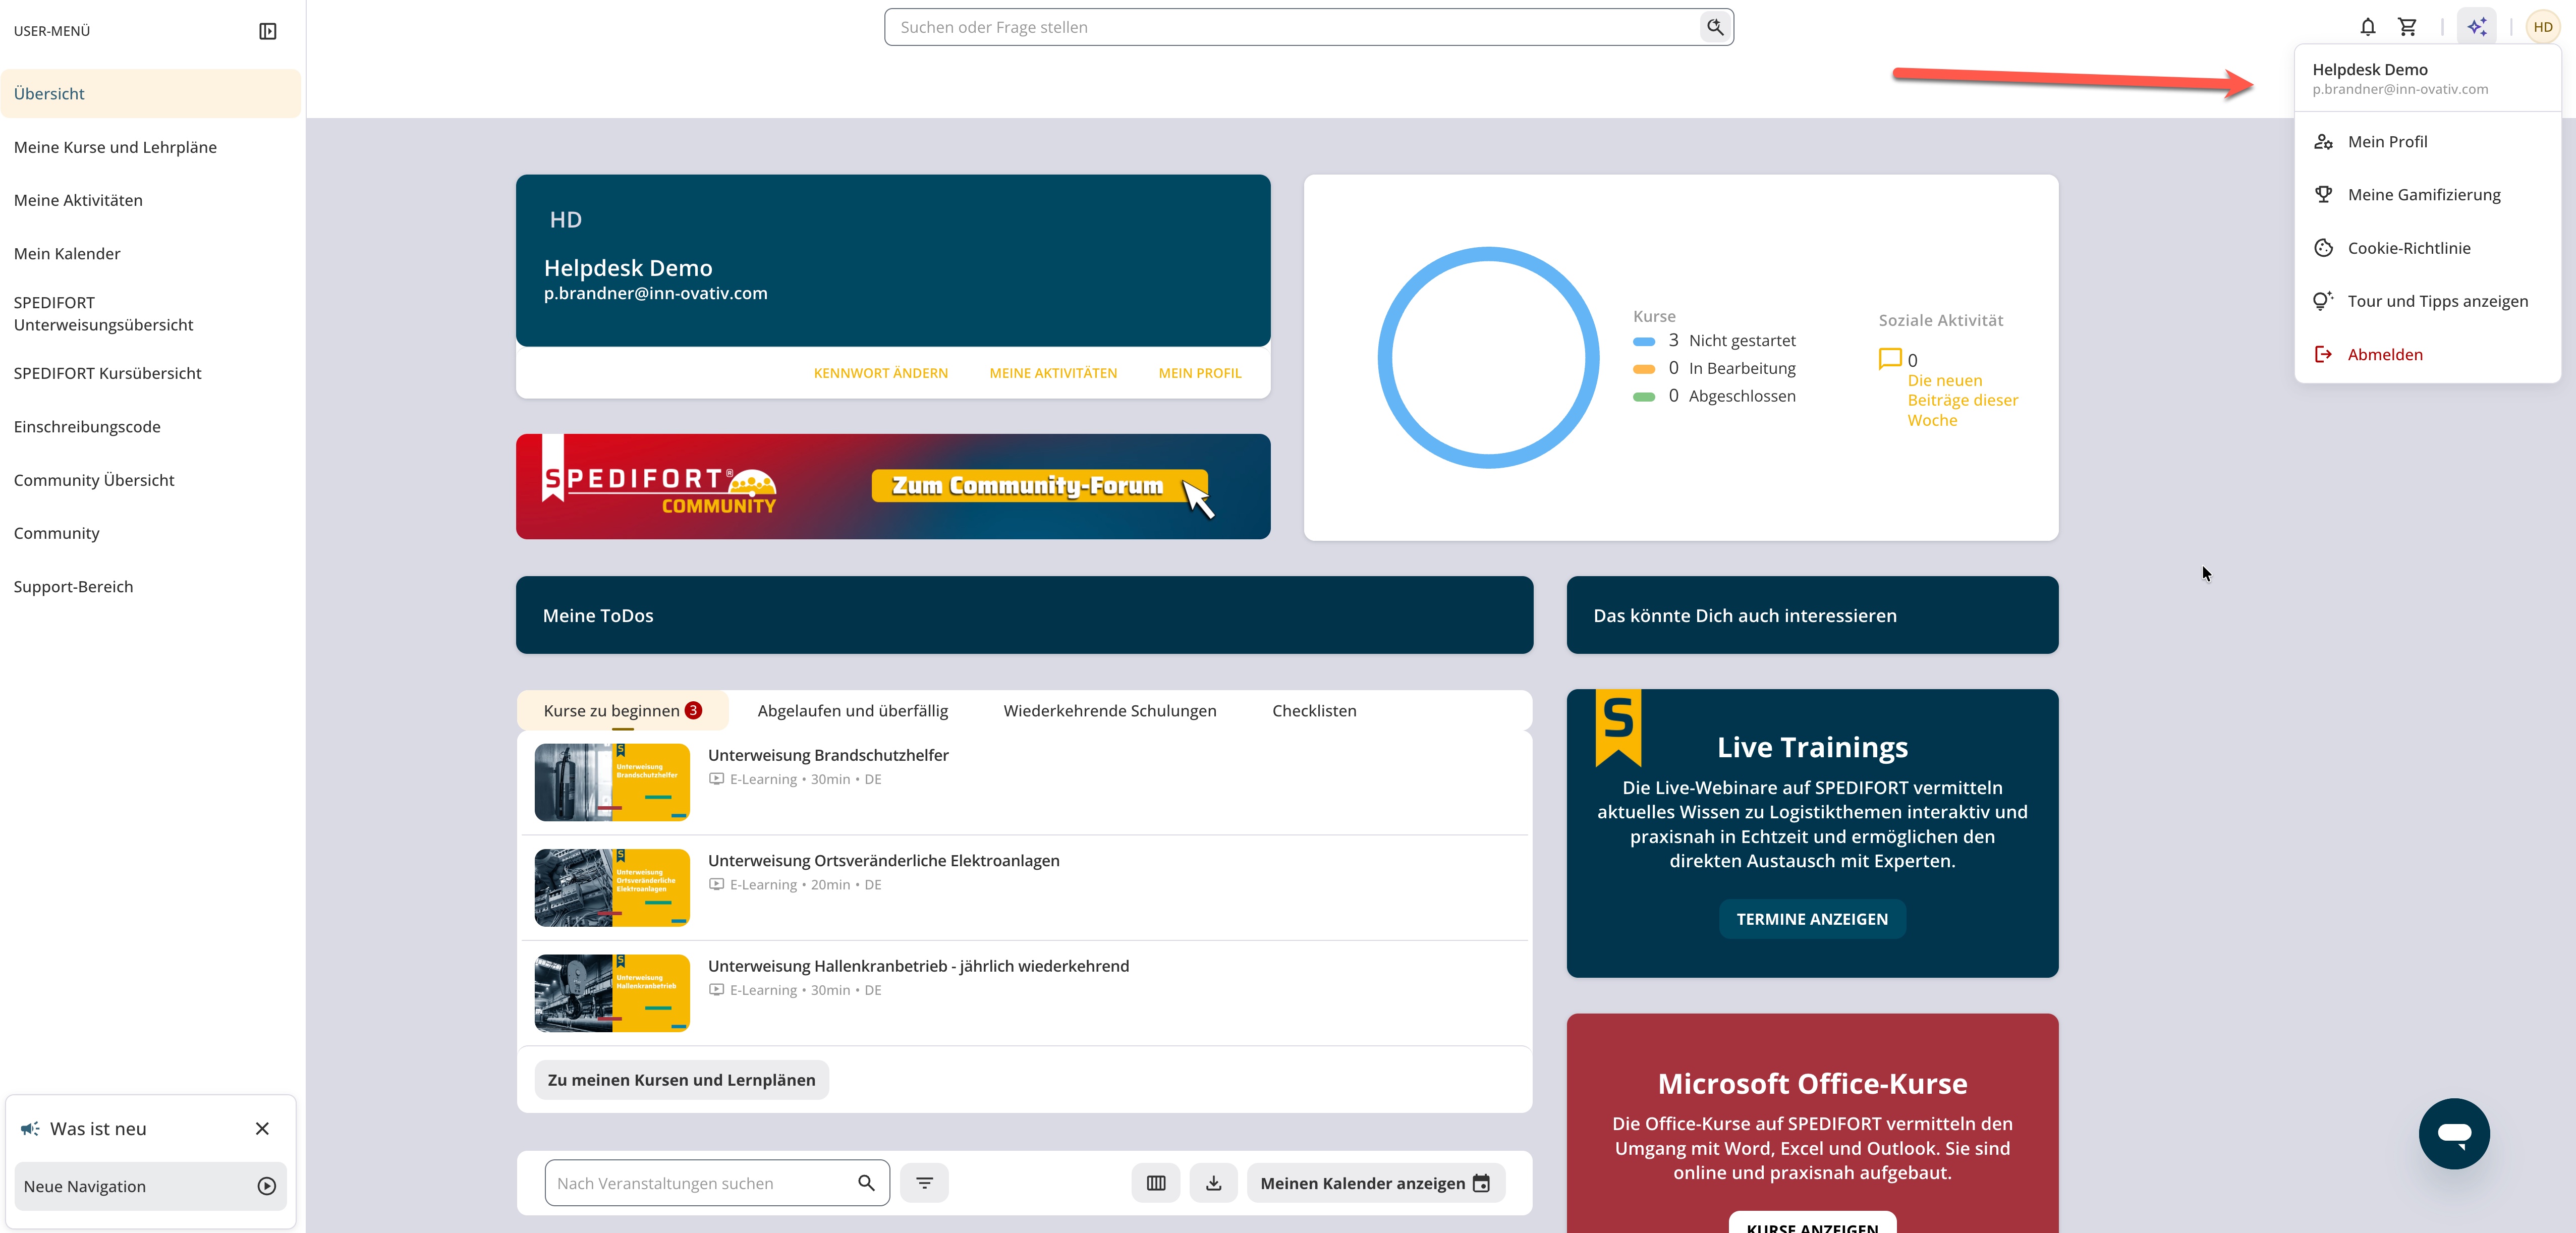The width and height of the screenshot is (2576, 1233).
Task: Go to Übersicht in sidebar
Action: (150, 93)
